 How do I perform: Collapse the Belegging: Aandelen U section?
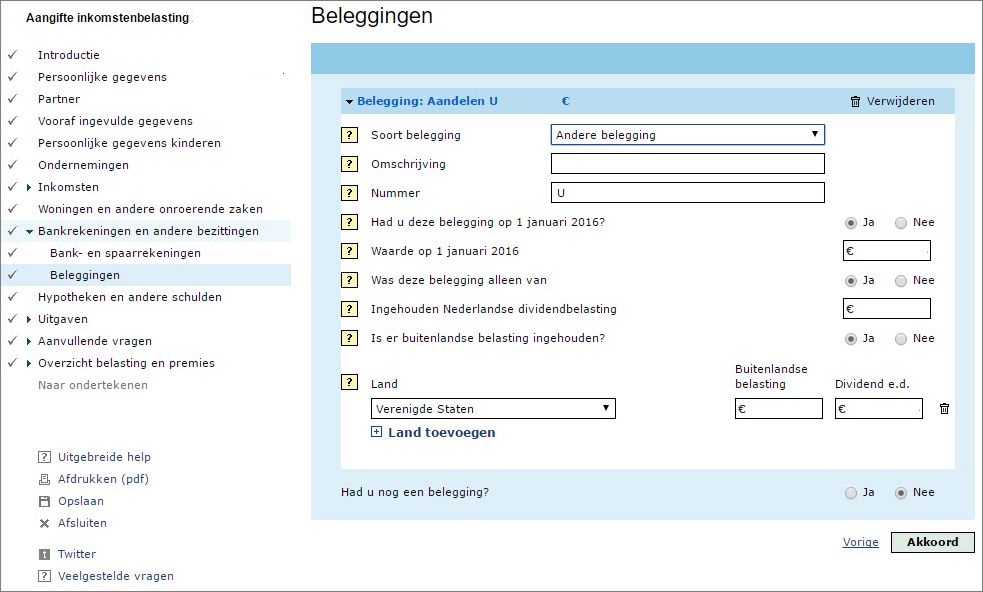pyautogui.click(x=349, y=101)
